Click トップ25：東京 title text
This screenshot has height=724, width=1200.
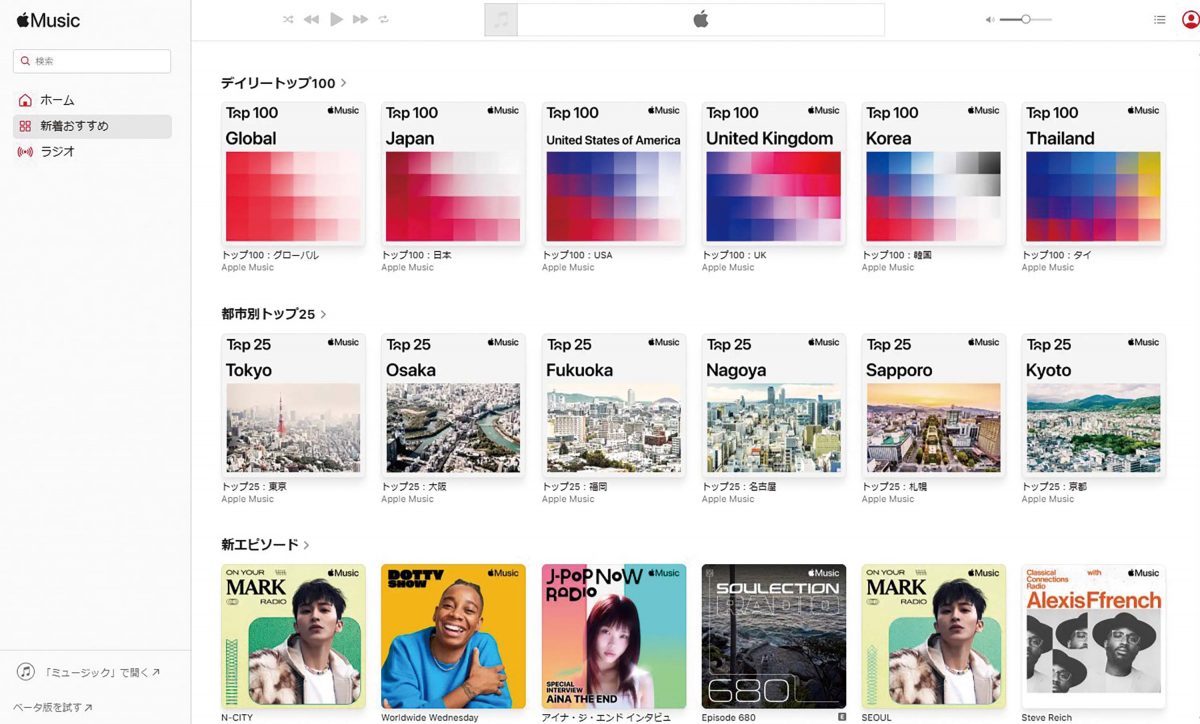tap(254, 486)
